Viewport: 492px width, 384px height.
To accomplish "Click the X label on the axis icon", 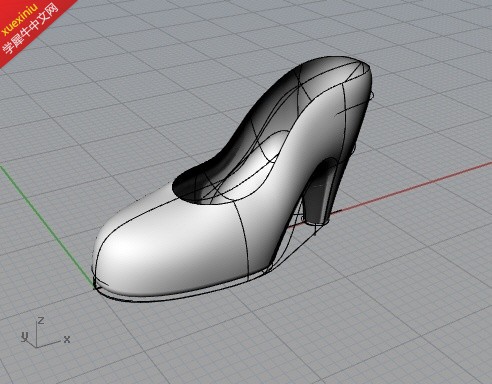I will [x=67, y=340].
